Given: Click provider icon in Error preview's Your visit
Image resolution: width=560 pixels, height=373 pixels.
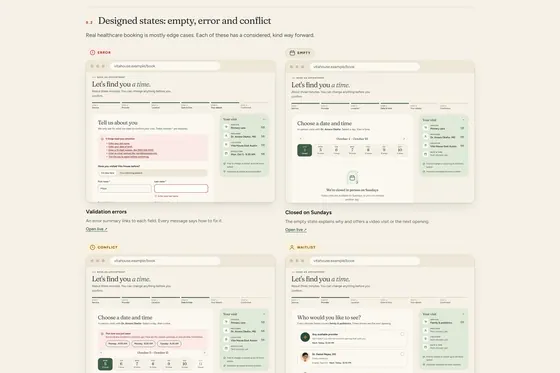Looking at the screenshot, I should coord(226,136).
